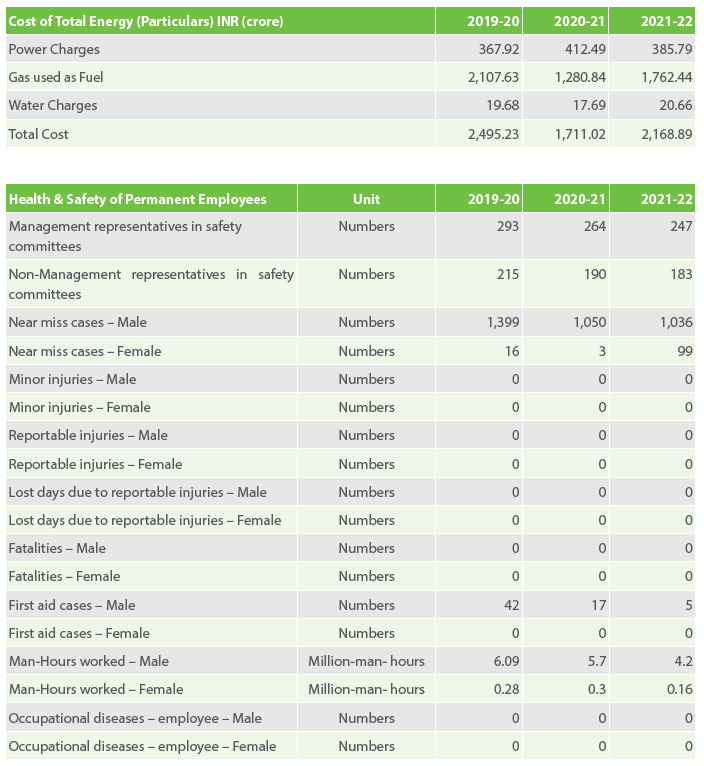Select First aid Male value 5
Viewport: 704px width, 766px height.
click(689, 605)
